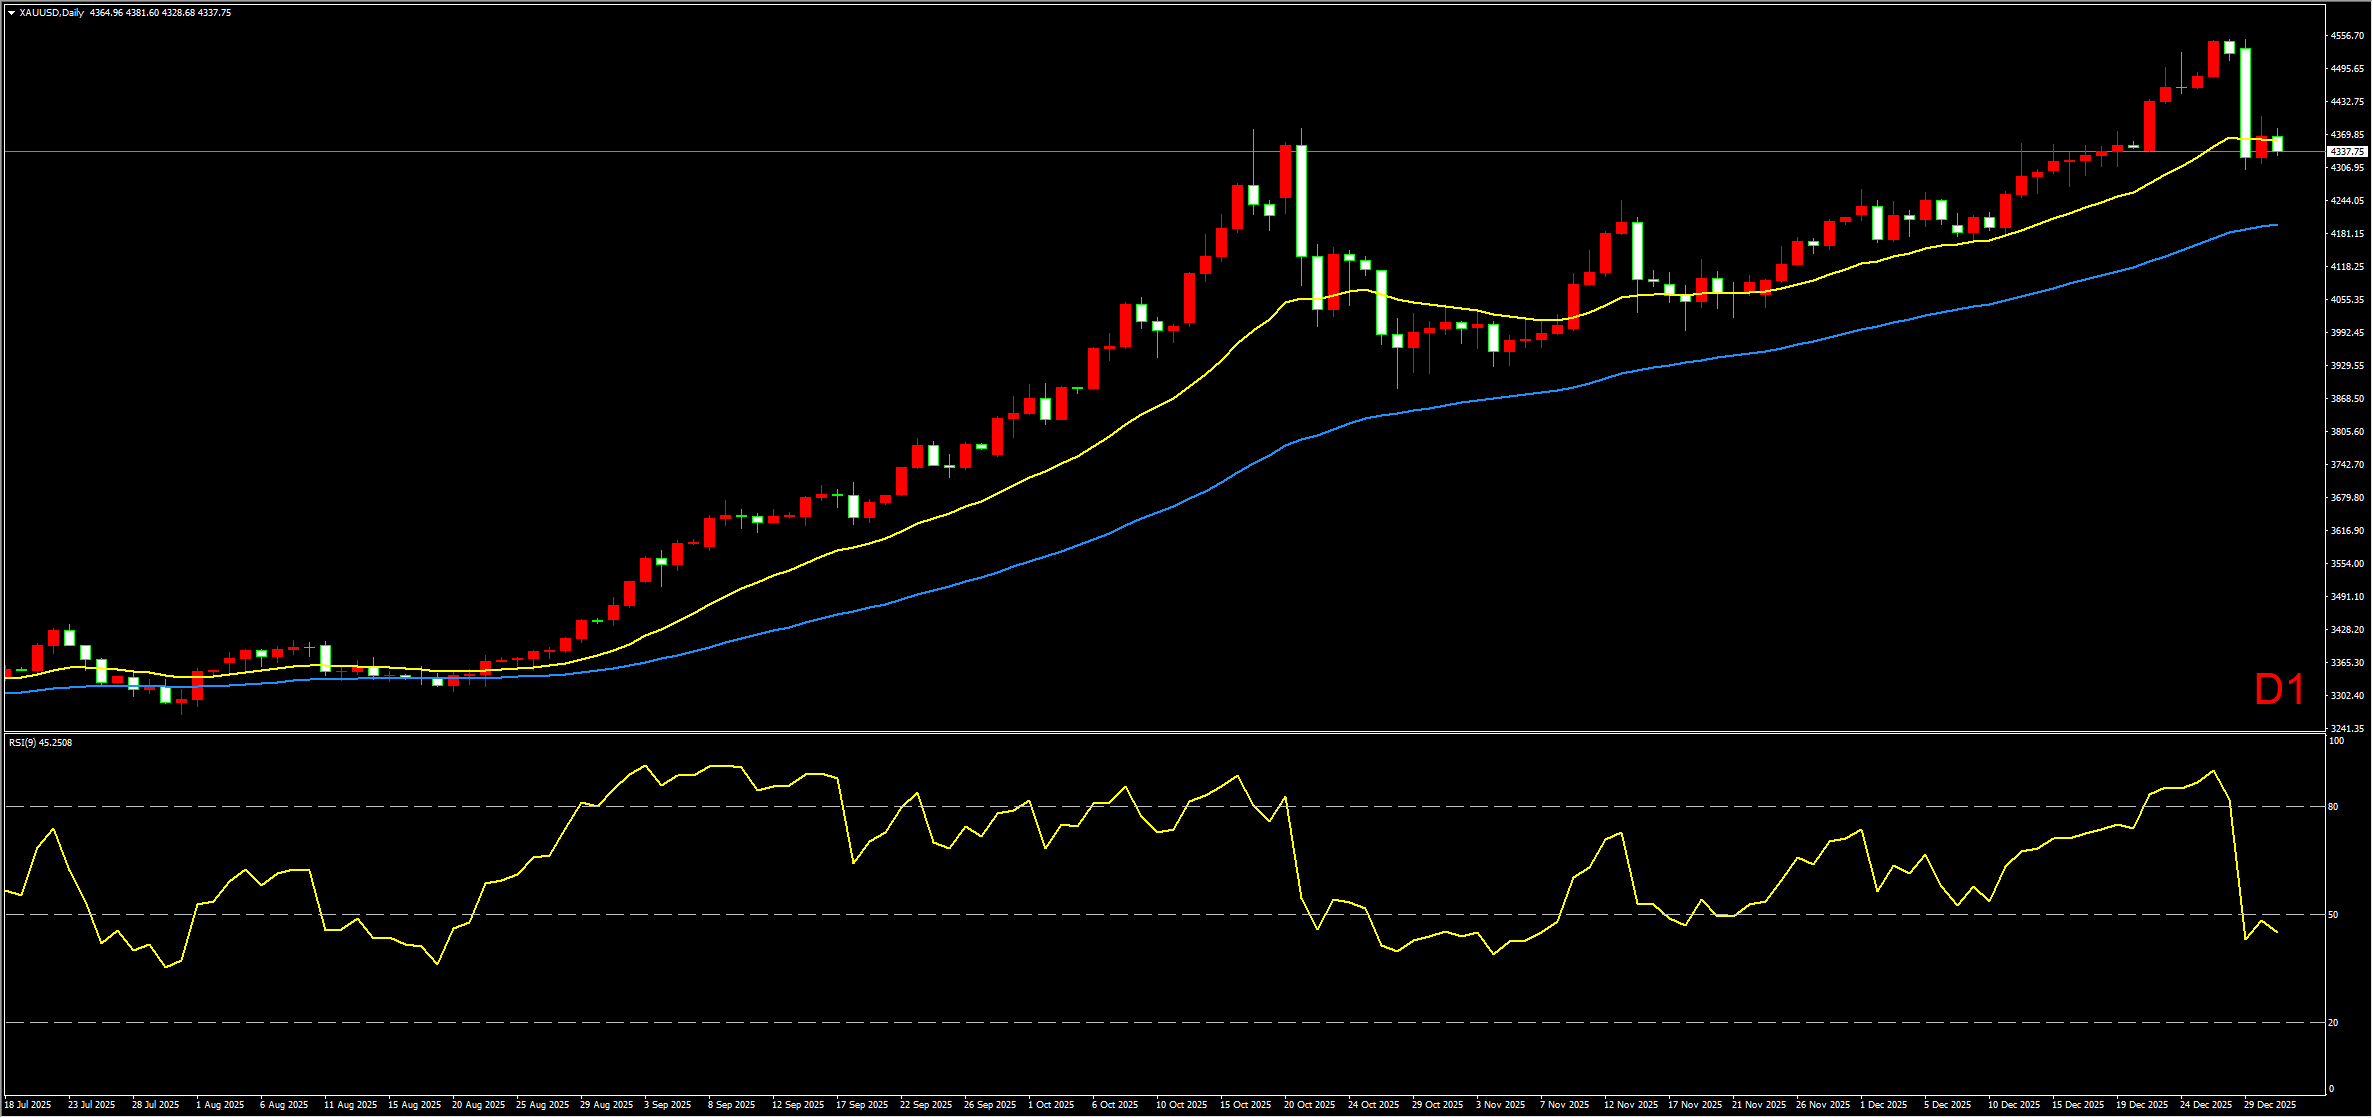Click the RSI 80 level axis label
The height and width of the screenshot is (1118, 2373).
coord(2333,807)
